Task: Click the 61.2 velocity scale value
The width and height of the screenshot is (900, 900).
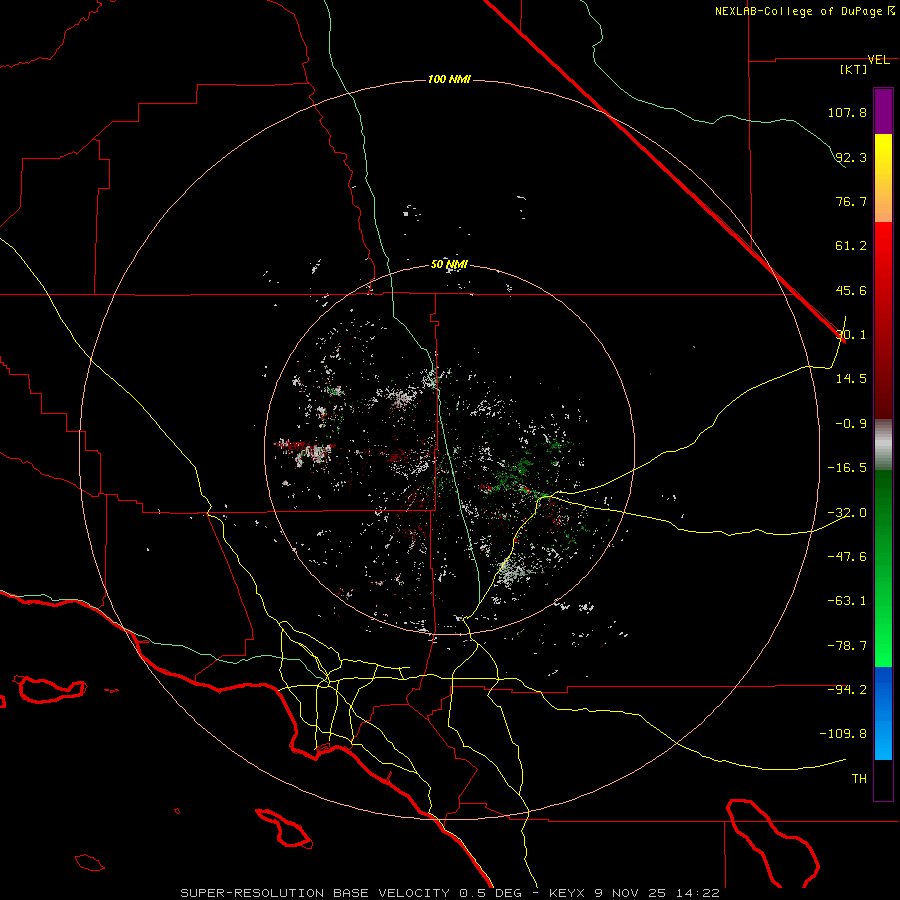Action: (851, 246)
